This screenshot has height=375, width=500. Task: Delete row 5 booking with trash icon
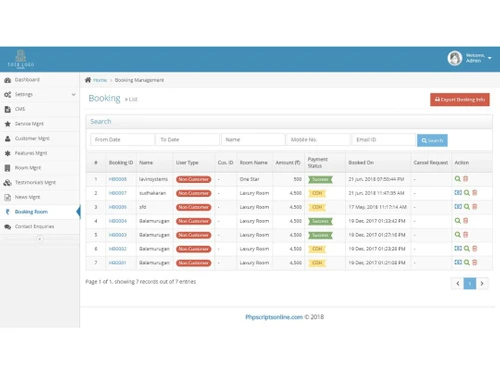pos(466,235)
